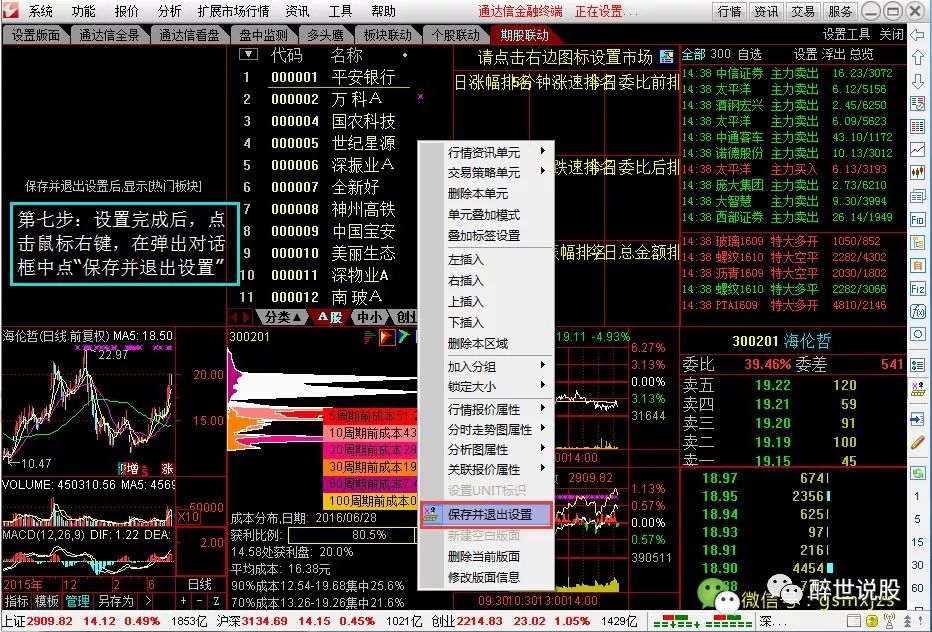Image resolution: width=932 pixels, height=632 pixels.
Task: Click the 总览 link in alerts panel
Action: point(861,55)
